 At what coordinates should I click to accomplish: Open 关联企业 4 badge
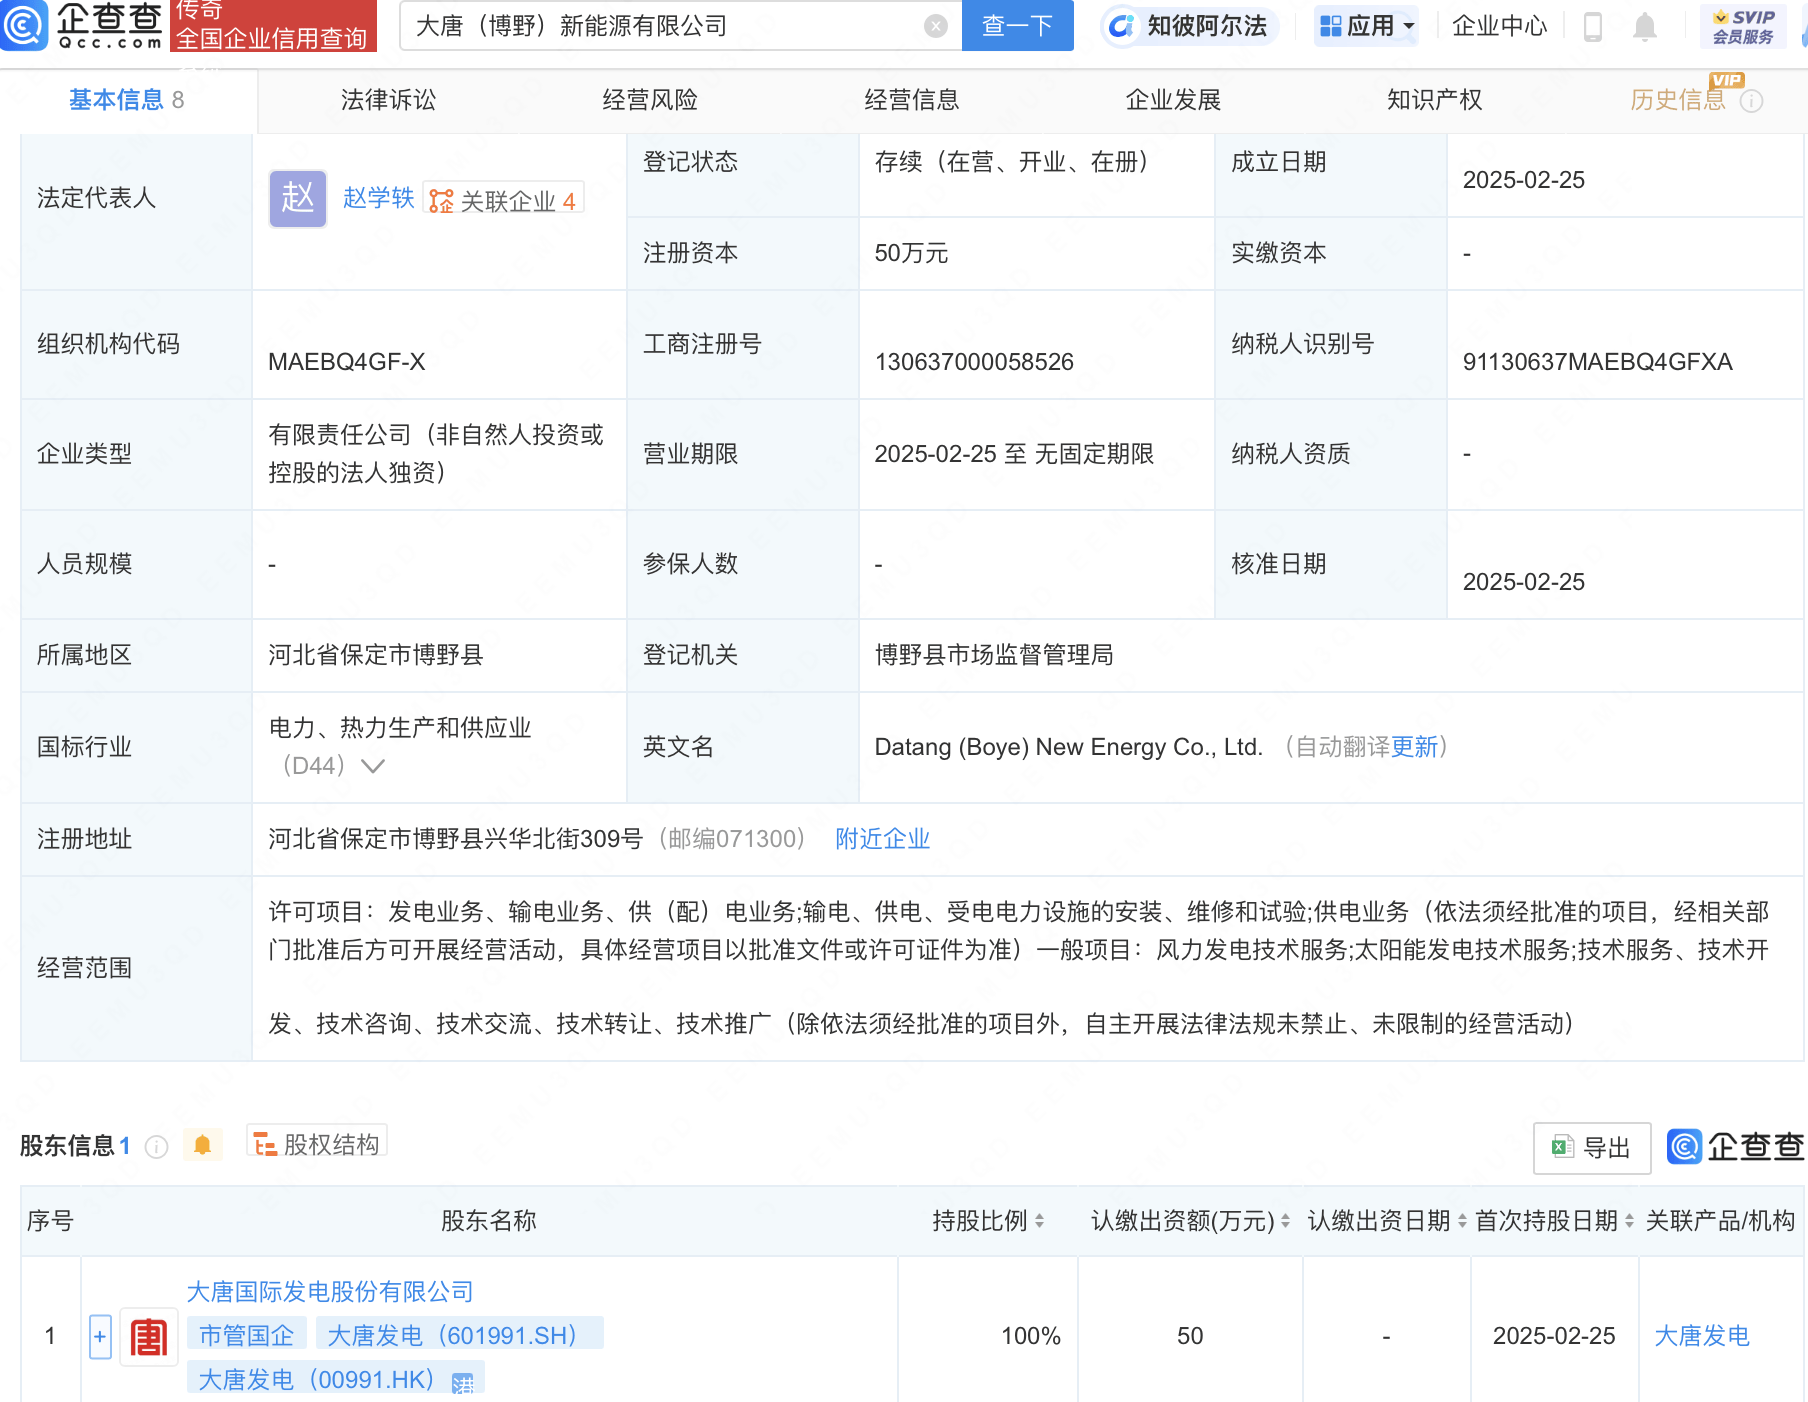point(503,200)
